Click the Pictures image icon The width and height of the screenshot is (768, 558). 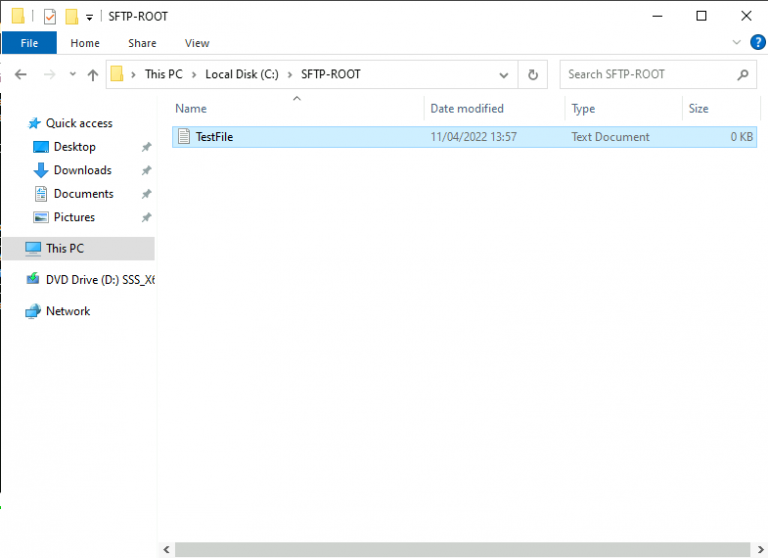coord(41,217)
